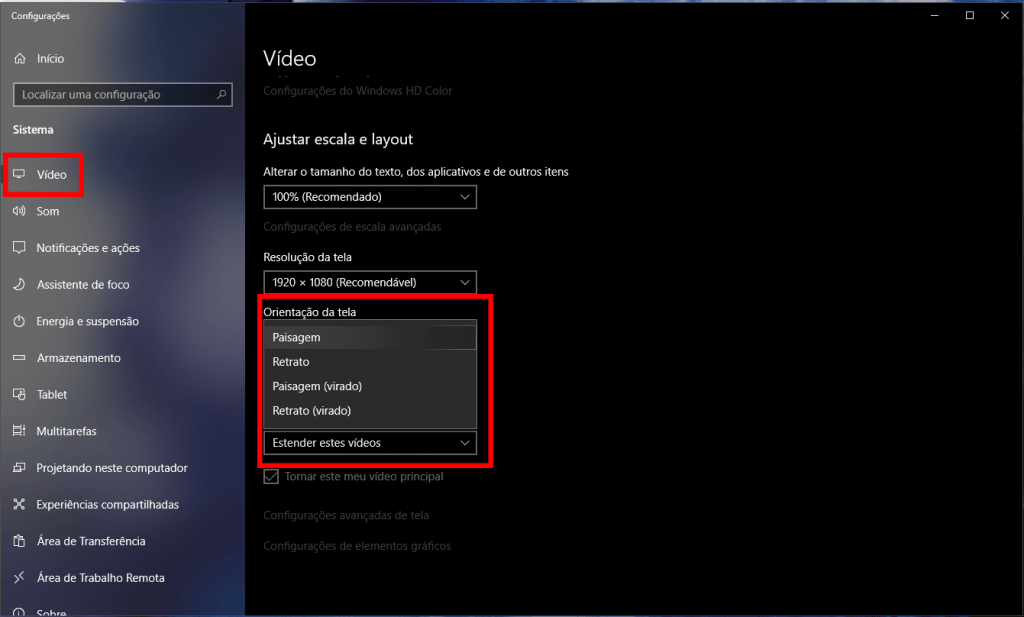Select Paisagem (virado) orientation option
Image resolution: width=1024 pixels, height=617 pixels.
tap(370, 387)
